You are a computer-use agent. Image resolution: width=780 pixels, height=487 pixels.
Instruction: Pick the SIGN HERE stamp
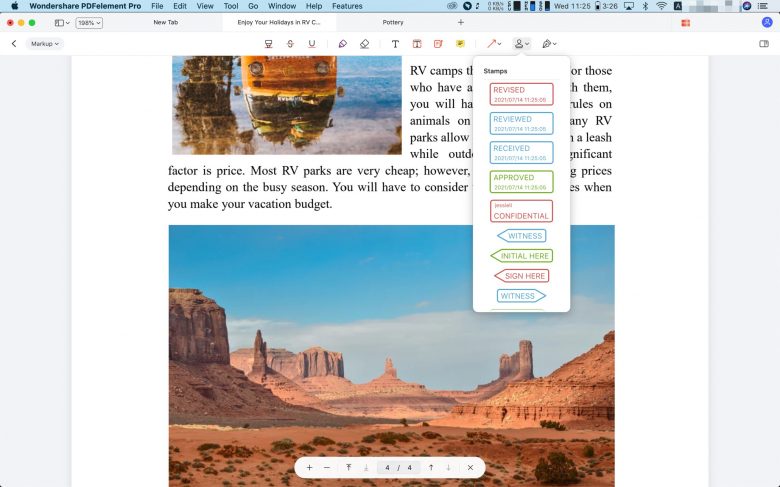521,276
